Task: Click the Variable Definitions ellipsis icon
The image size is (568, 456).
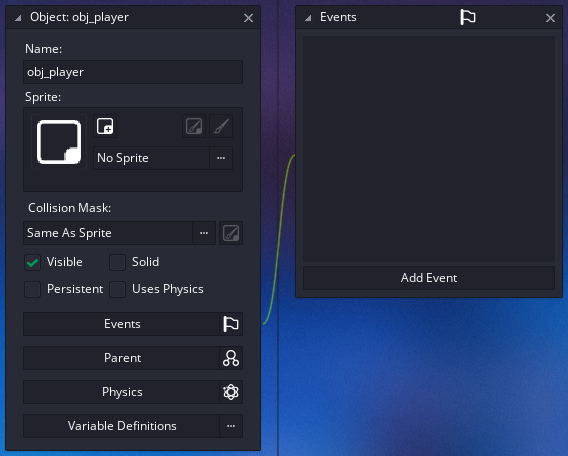Action: pos(231,426)
